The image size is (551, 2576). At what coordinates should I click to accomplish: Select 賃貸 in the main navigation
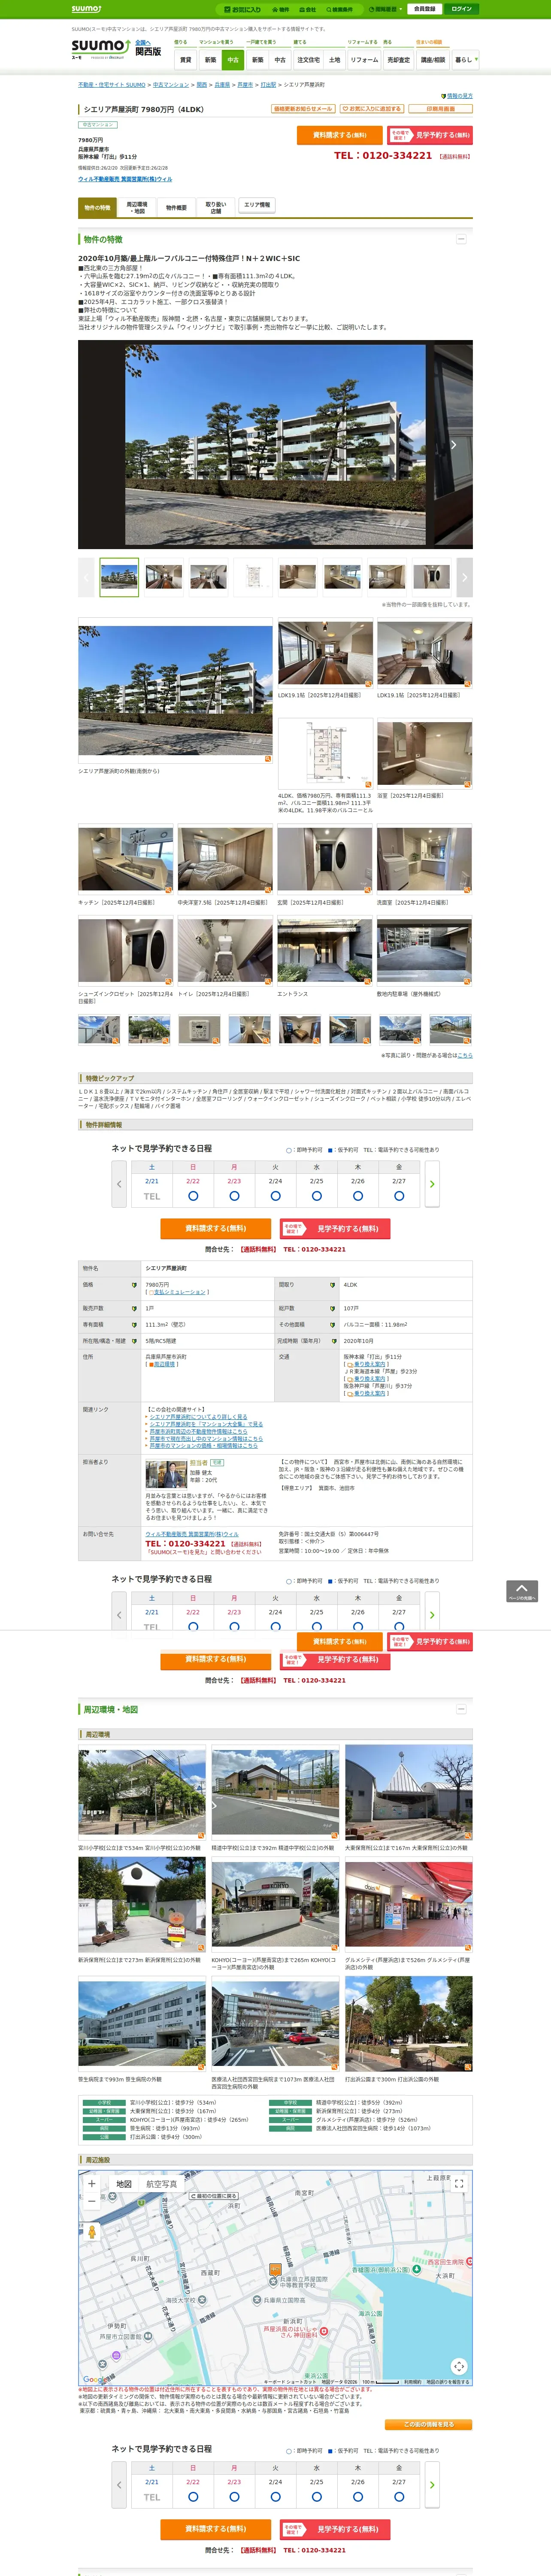coord(185,60)
